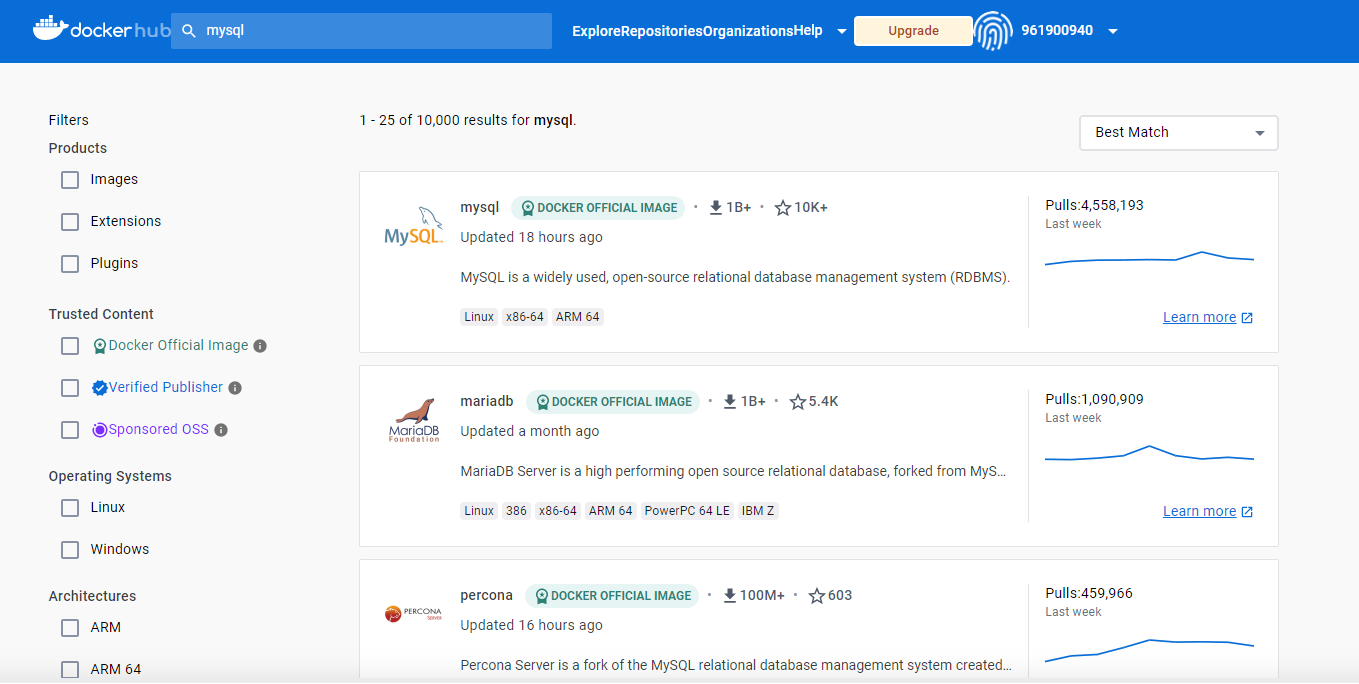Click info icon beside Verified Publisher filter
Screen dimensions: 1359x684
235,388
